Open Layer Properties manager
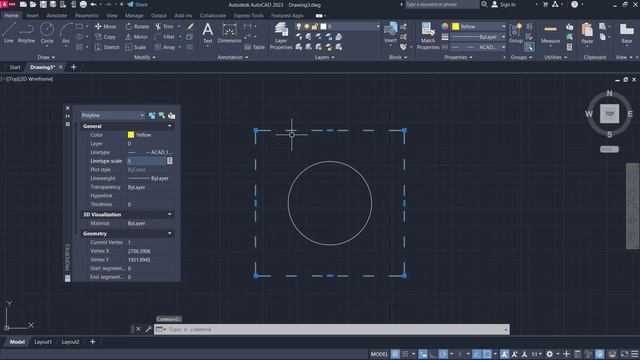640x360 pixels. 281,36
